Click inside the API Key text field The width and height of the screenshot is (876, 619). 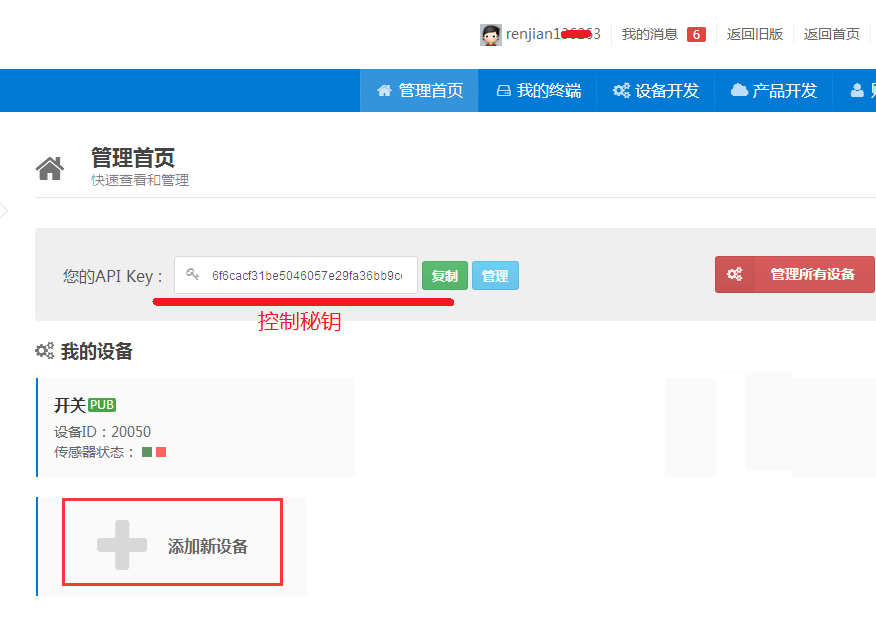(x=306, y=275)
